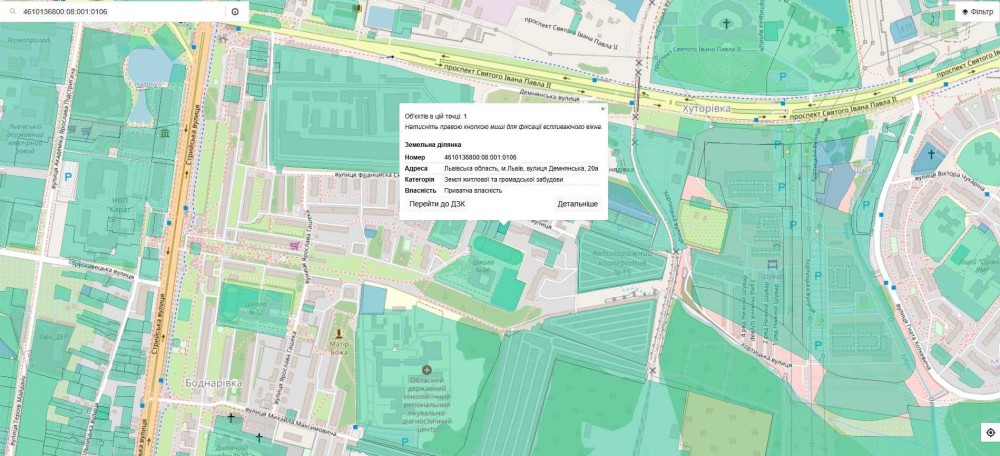
Task: Click the Матір Божа monument icon
Action: [x=339, y=333]
